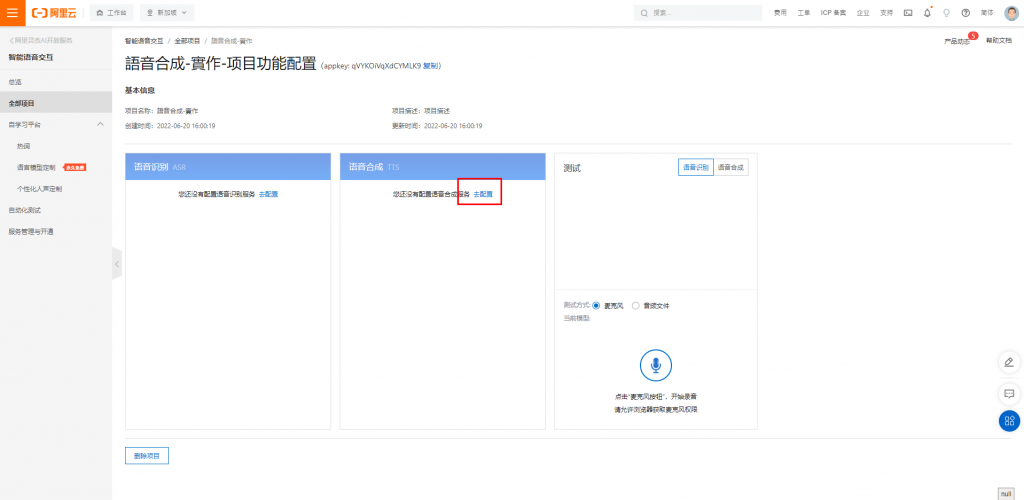Viewport: 1024px width, 500px height.
Task: Click 去配置 in the 语音识别 ASR card
Action: [x=268, y=194]
